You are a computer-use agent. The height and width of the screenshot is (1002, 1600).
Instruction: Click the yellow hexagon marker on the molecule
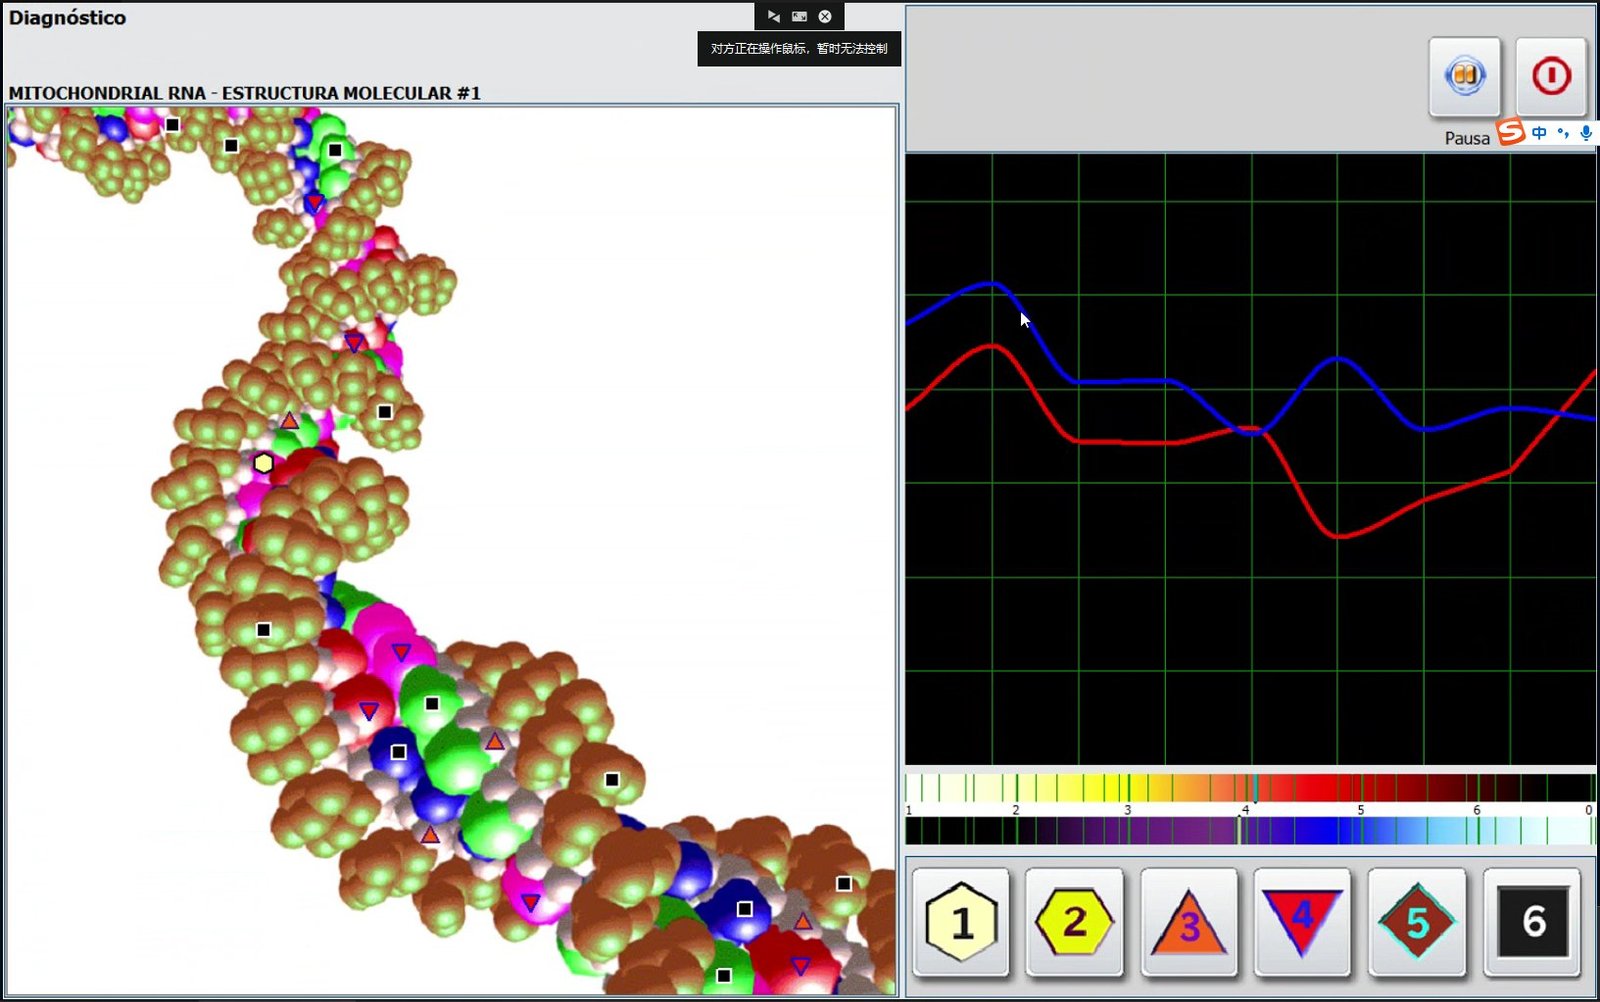click(263, 463)
